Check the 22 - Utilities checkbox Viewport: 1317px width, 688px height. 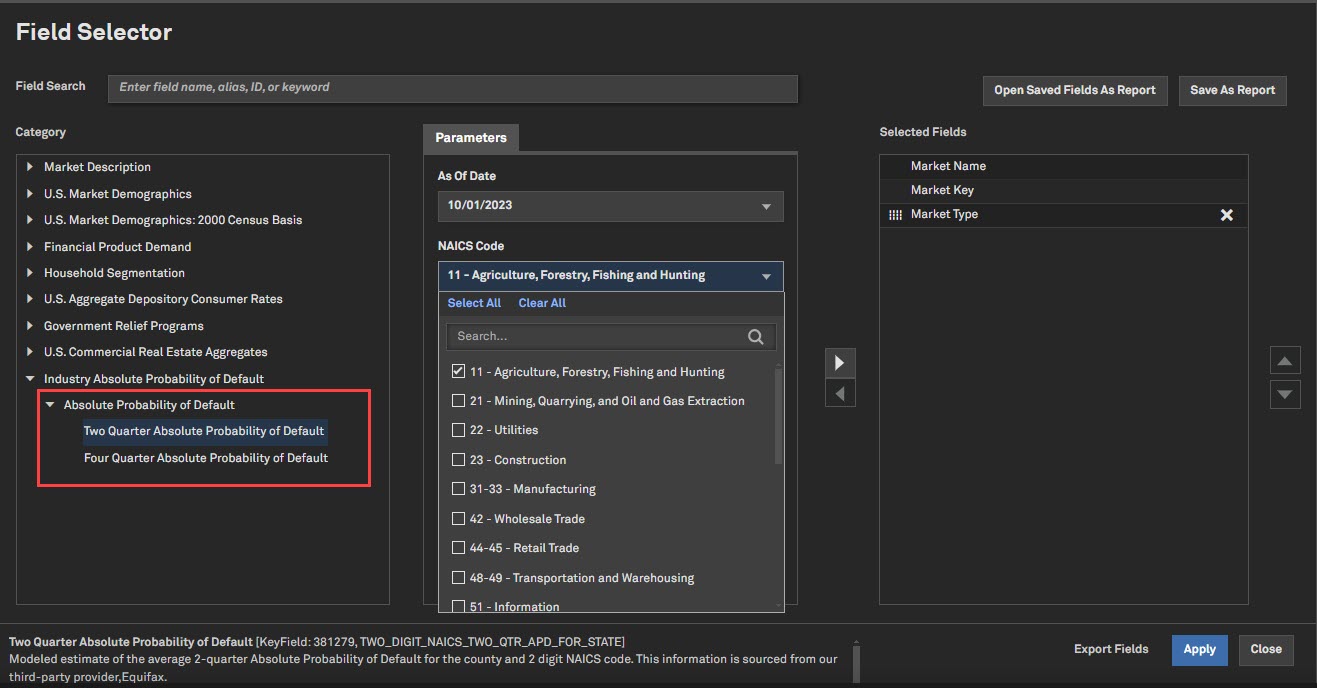click(x=458, y=430)
